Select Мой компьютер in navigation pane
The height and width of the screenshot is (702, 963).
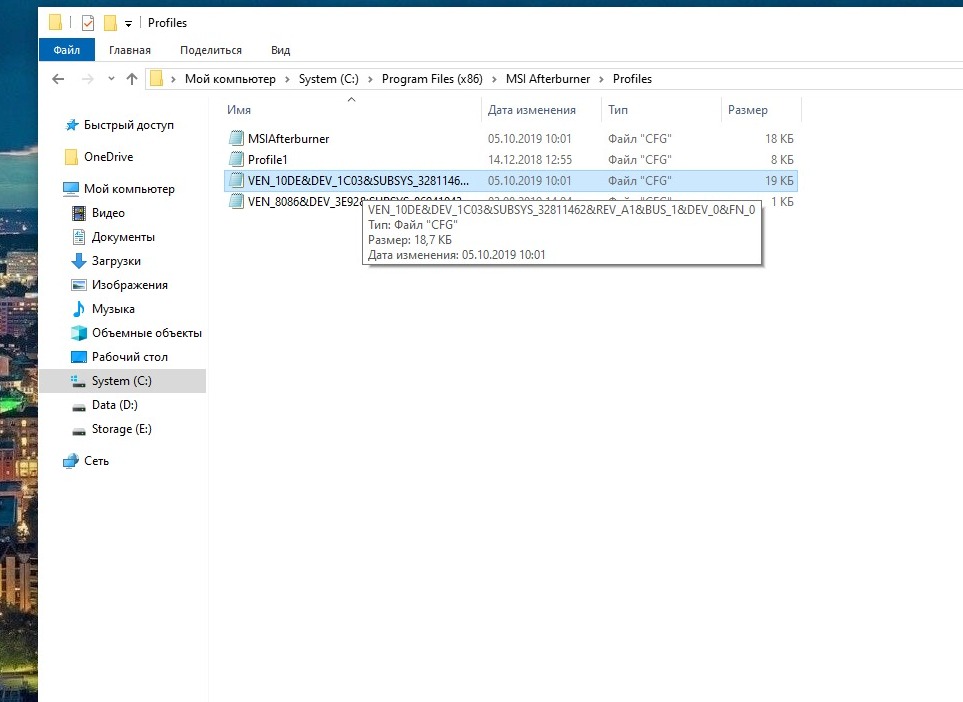(129, 189)
